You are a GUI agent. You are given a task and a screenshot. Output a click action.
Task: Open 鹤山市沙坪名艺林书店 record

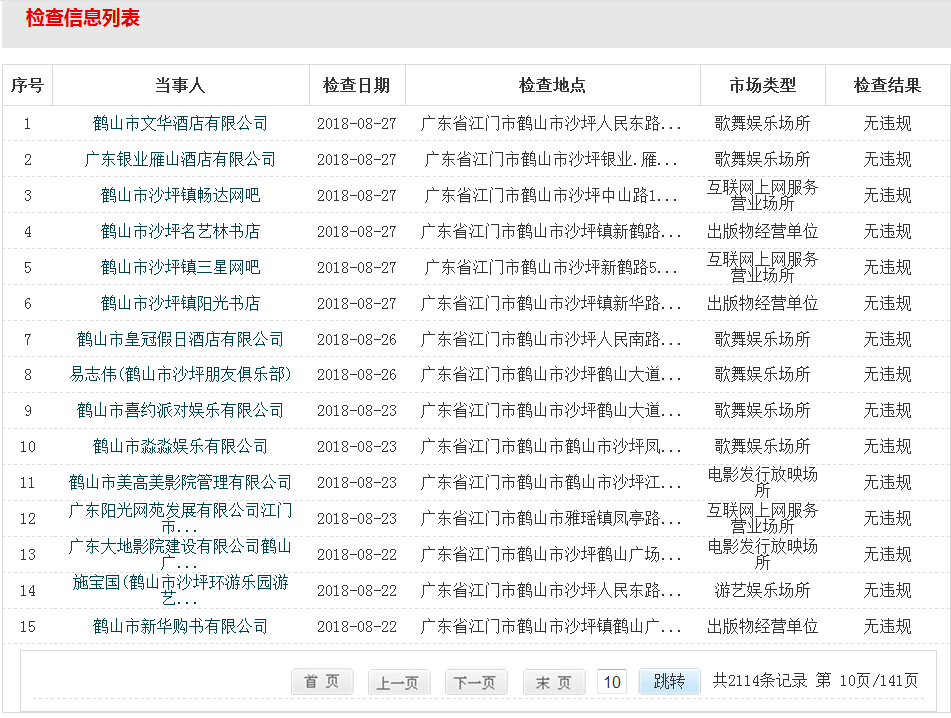click(x=180, y=232)
